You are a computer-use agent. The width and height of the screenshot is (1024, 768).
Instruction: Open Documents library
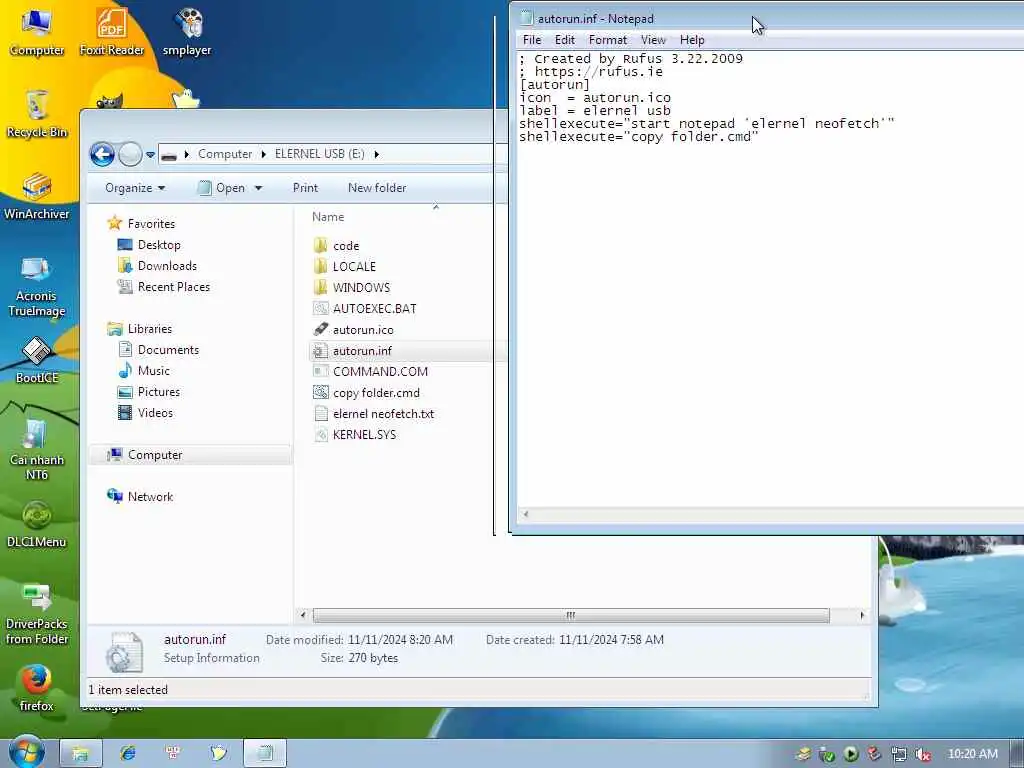(x=168, y=350)
